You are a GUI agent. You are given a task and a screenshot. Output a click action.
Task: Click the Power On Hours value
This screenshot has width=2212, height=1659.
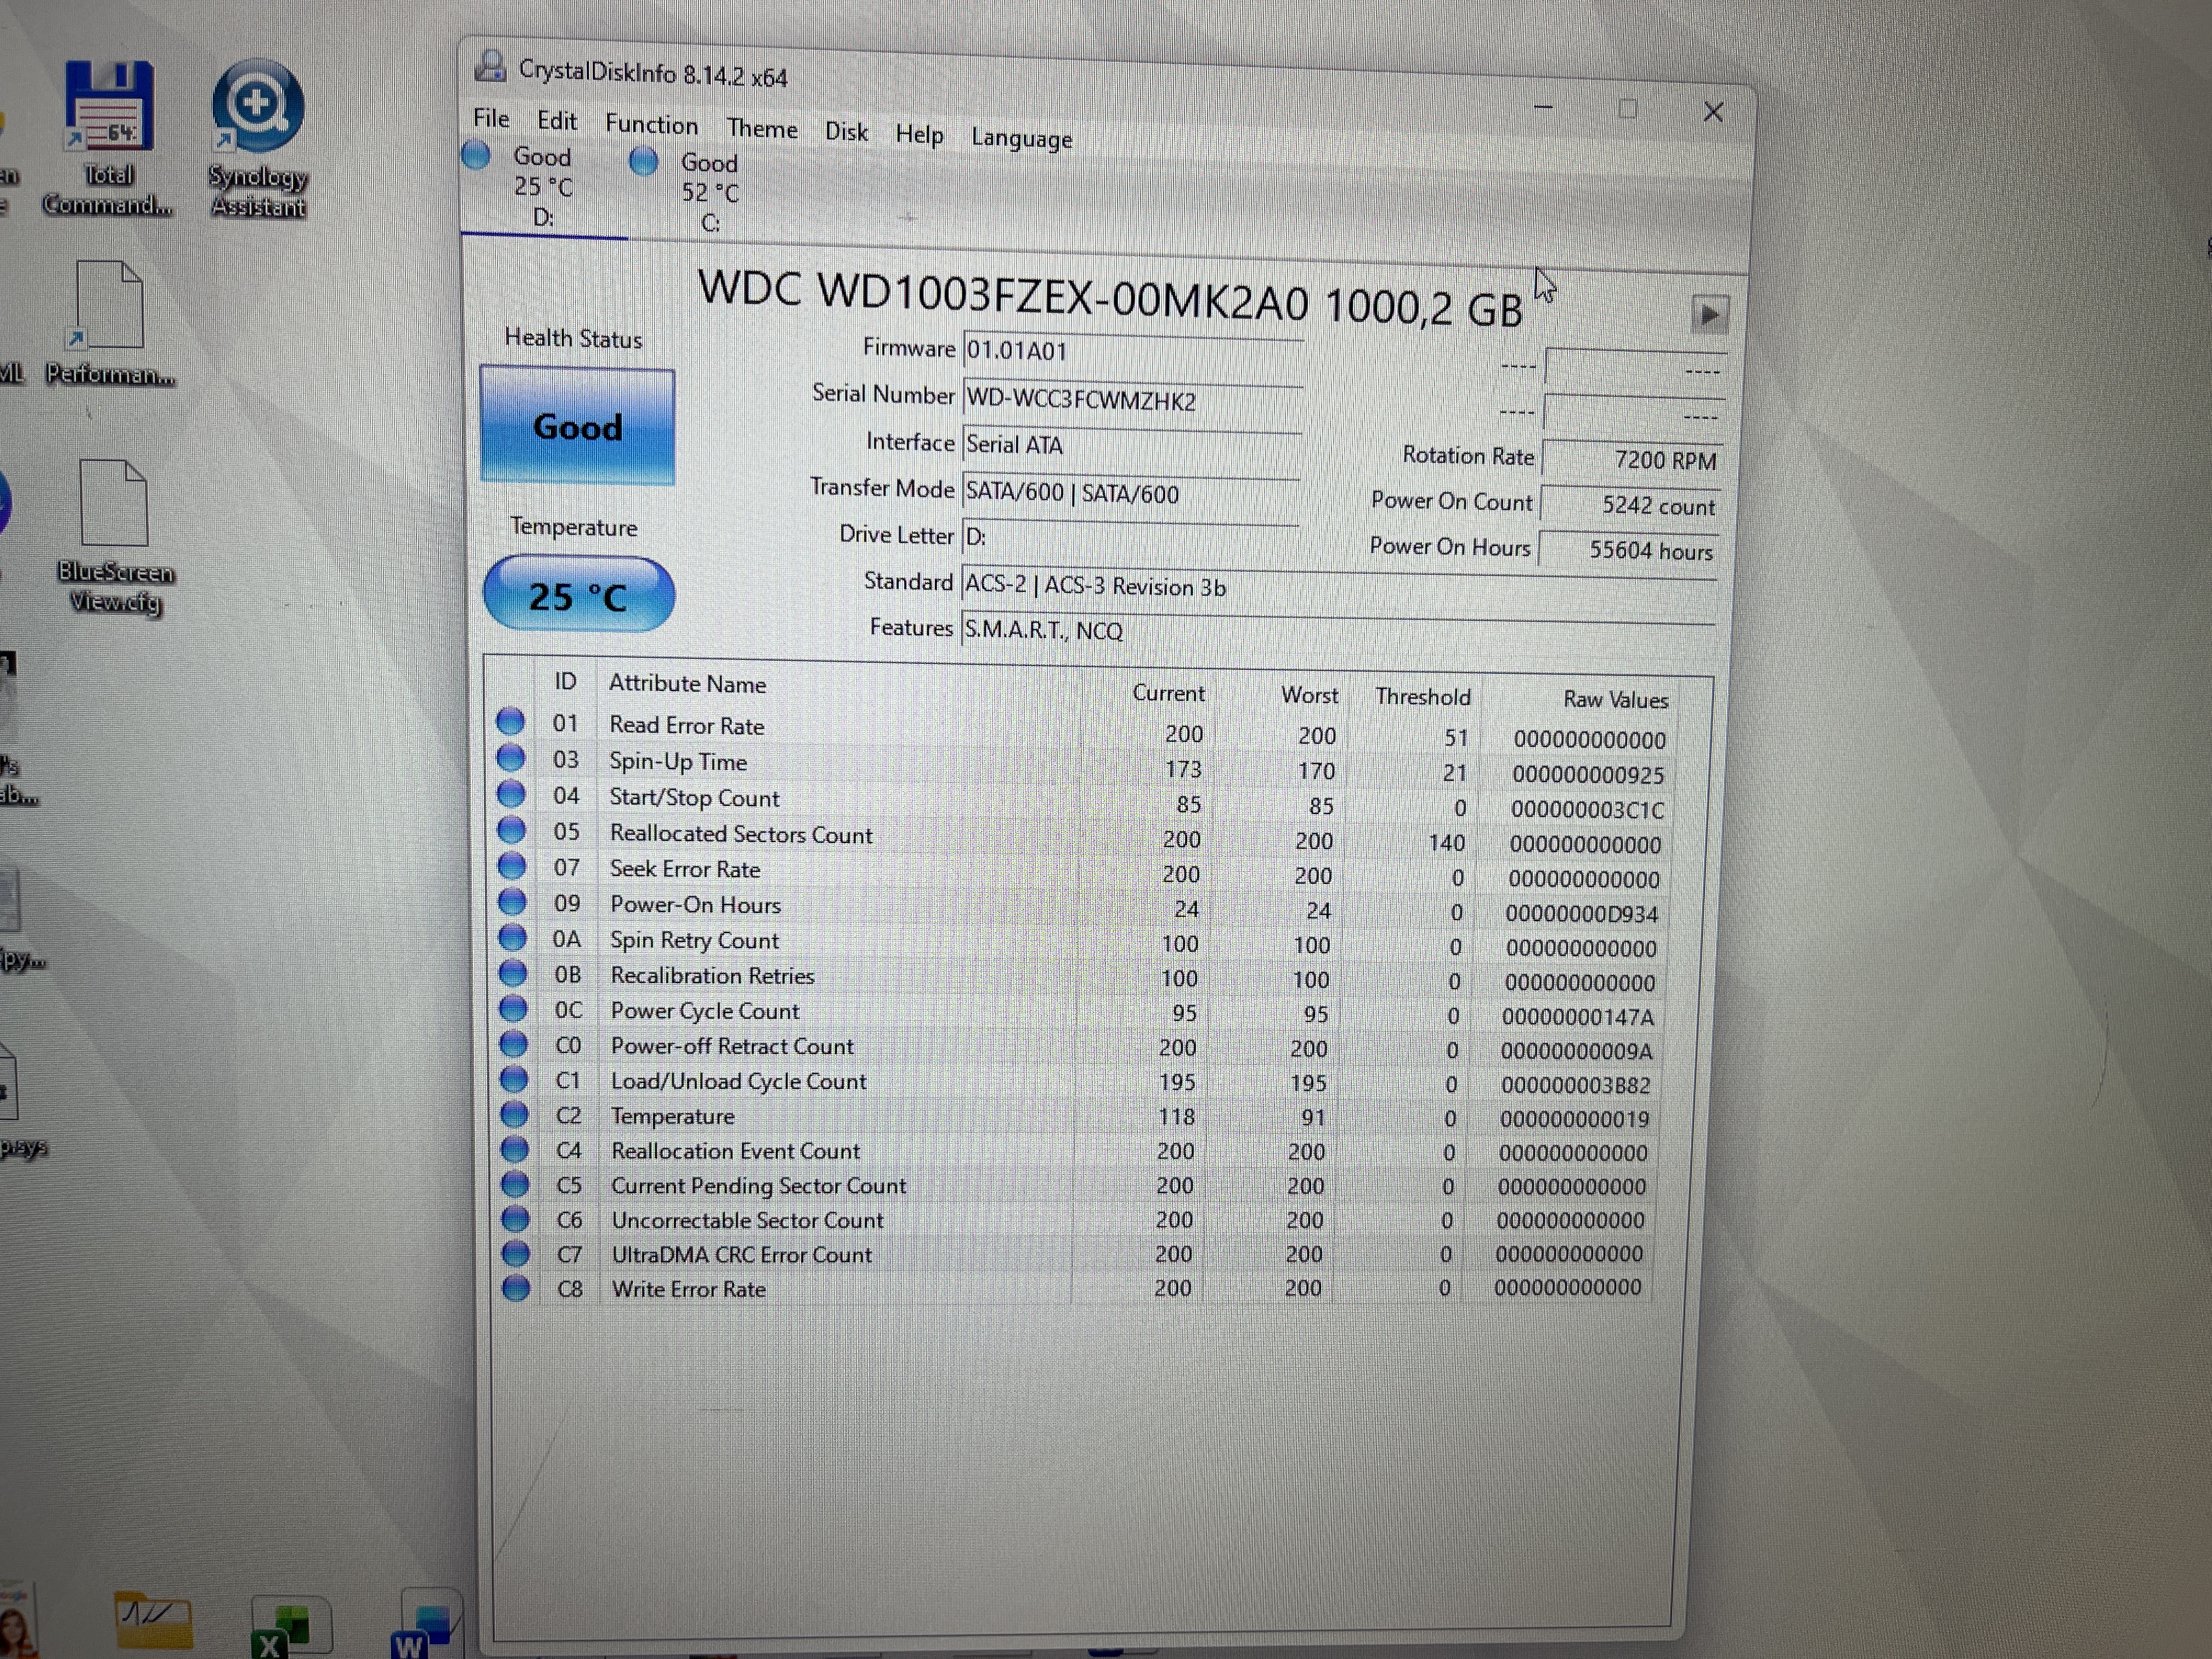[x=1628, y=550]
